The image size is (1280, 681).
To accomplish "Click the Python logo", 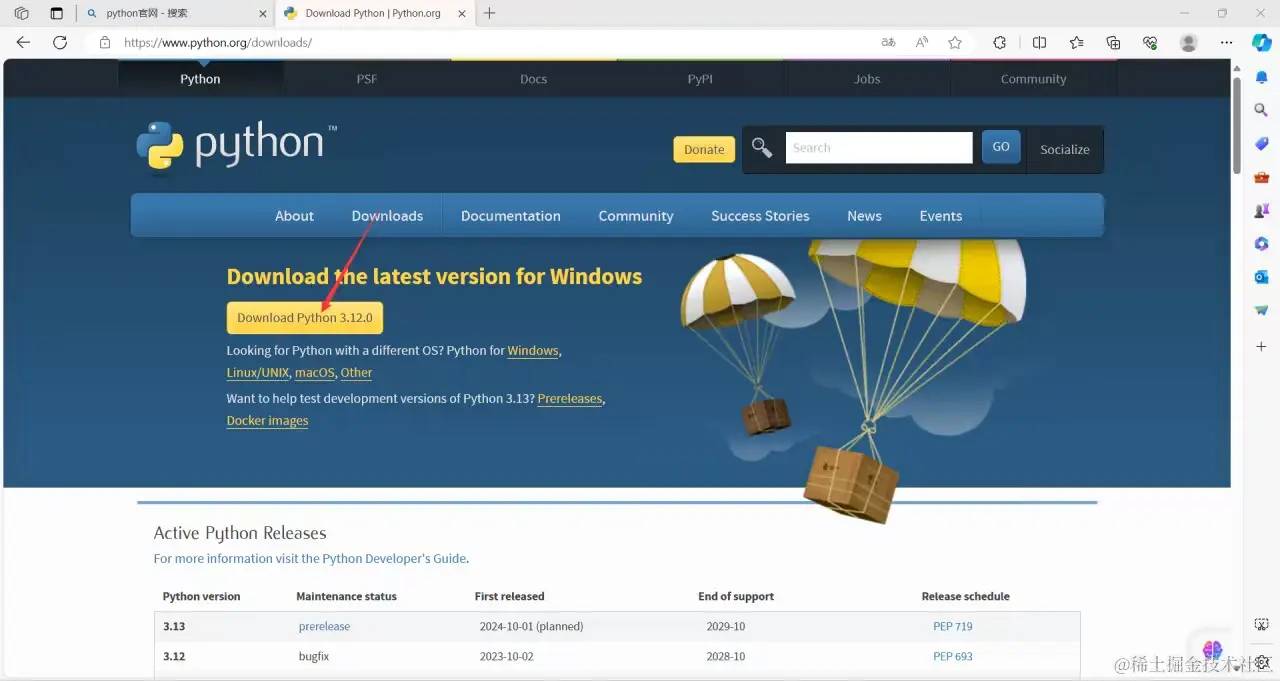I will (x=236, y=146).
